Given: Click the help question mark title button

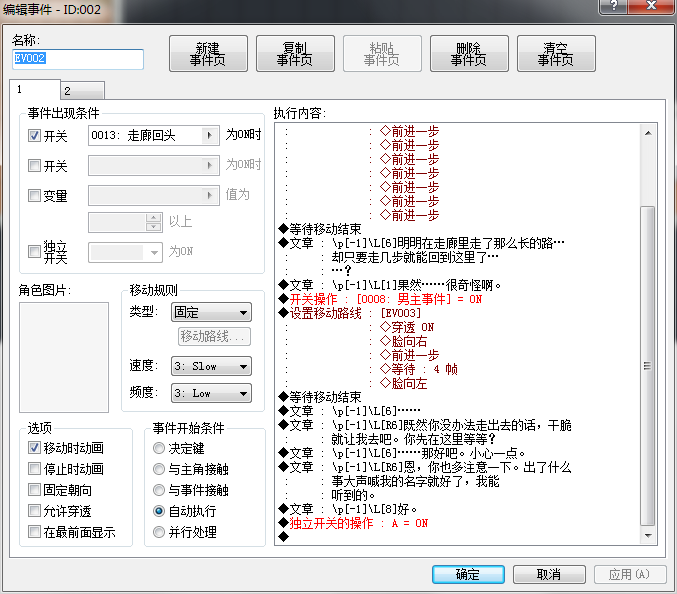Looking at the screenshot, I should 614,6.
